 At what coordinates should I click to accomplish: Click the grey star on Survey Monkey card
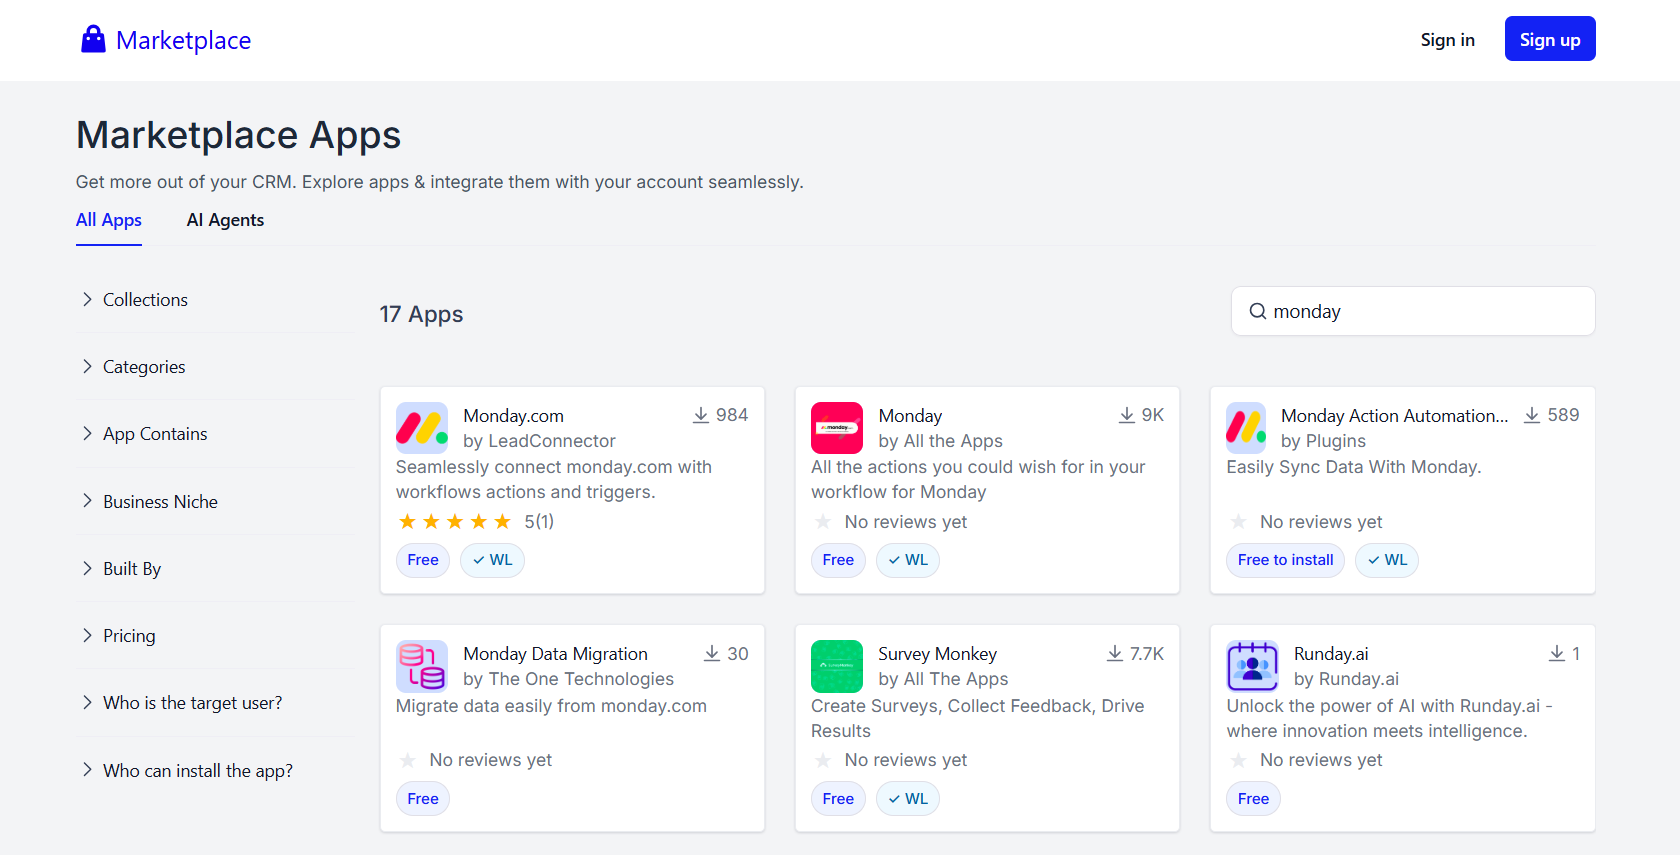pos(823,760)
